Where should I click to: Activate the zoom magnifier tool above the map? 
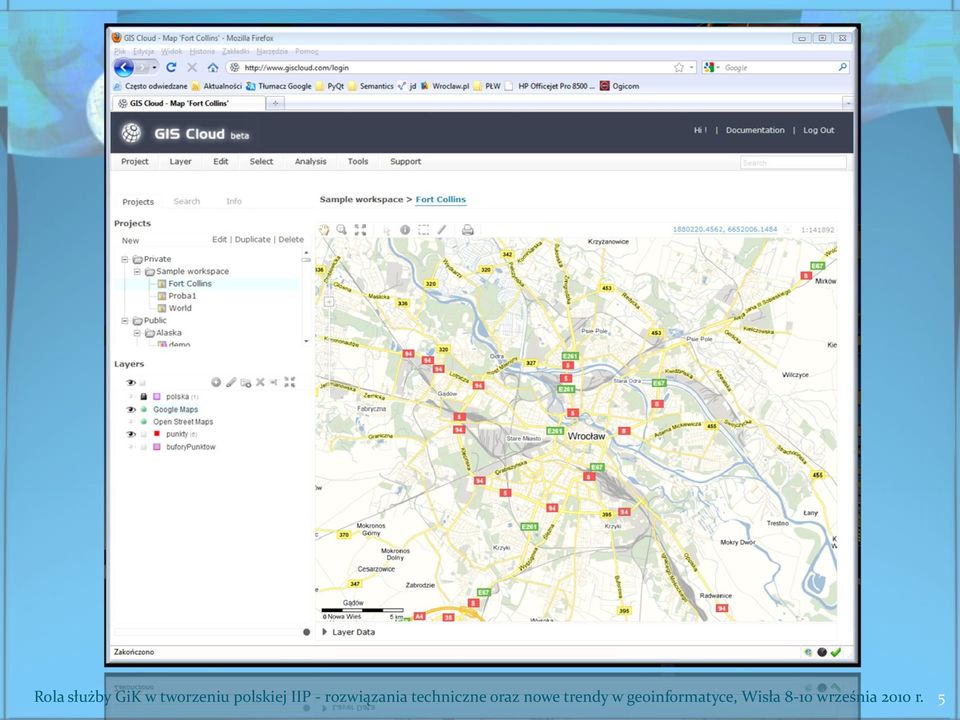click(x=342, y=230)
